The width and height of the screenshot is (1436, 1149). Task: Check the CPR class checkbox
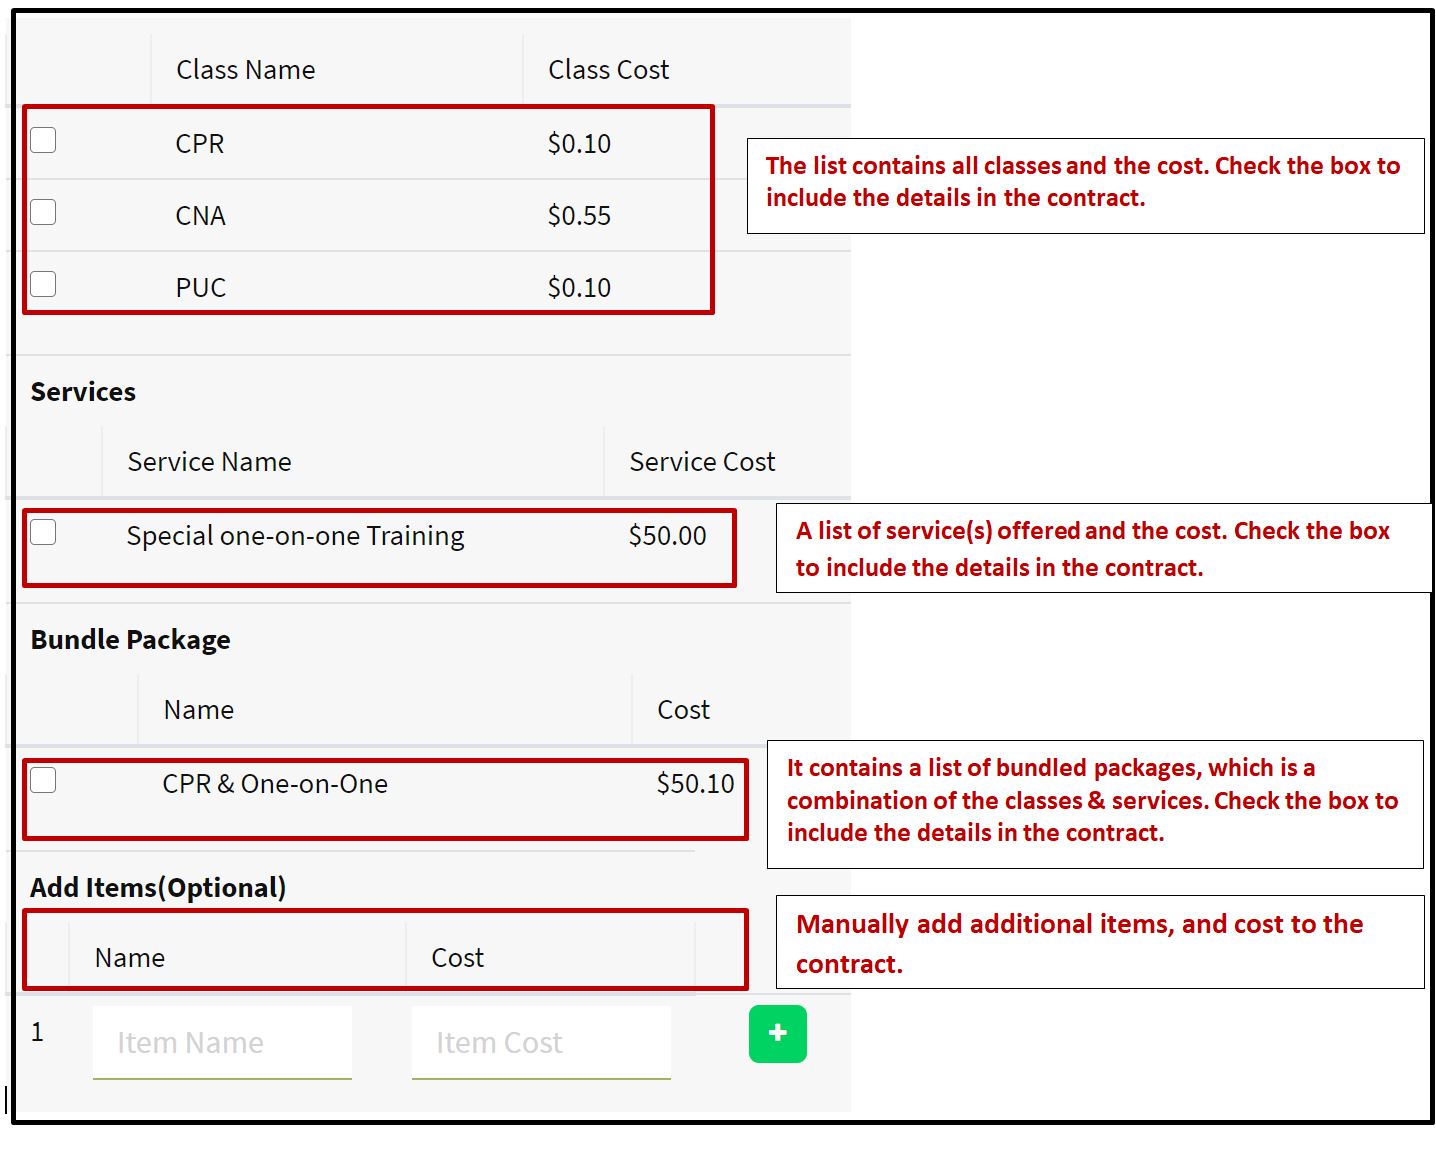43,140
